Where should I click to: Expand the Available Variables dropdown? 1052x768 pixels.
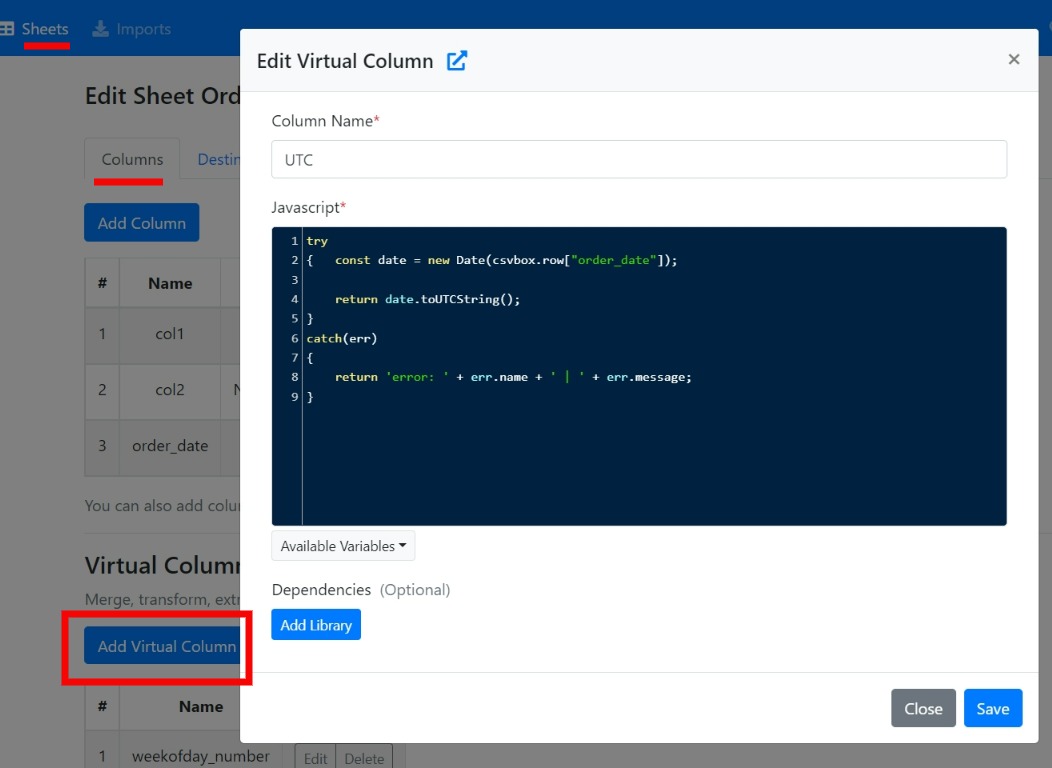[343, 546]
